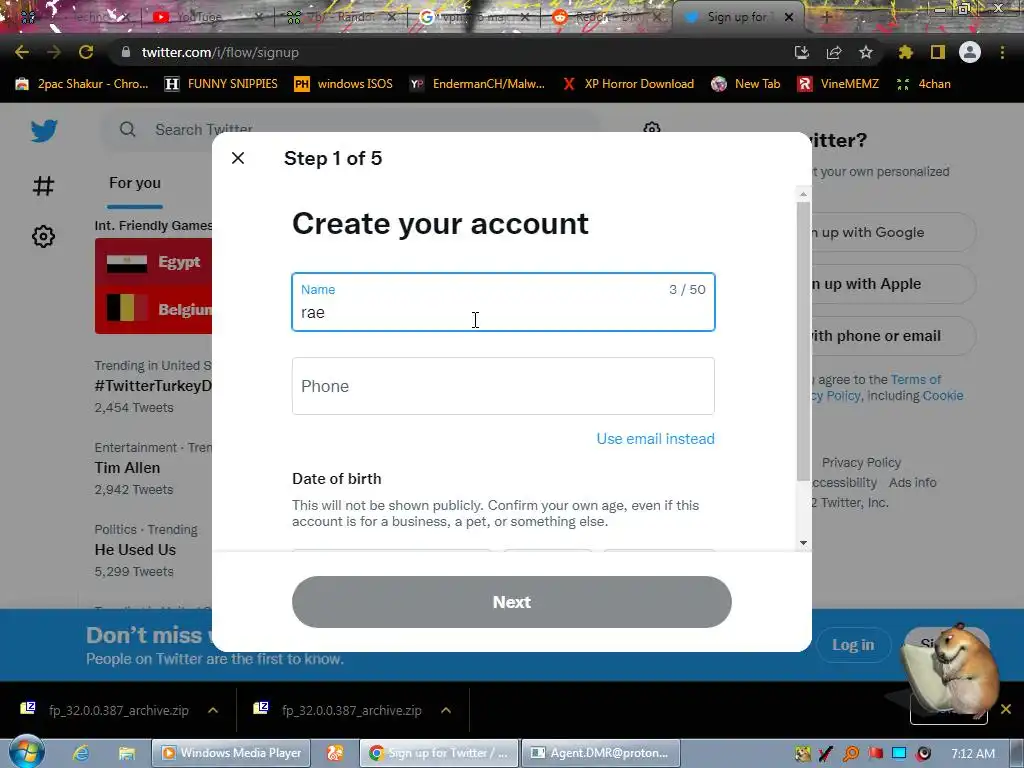The width and height of the screenshot is (1024, 768).
Task: Select the For you tab
Action: 135,183
